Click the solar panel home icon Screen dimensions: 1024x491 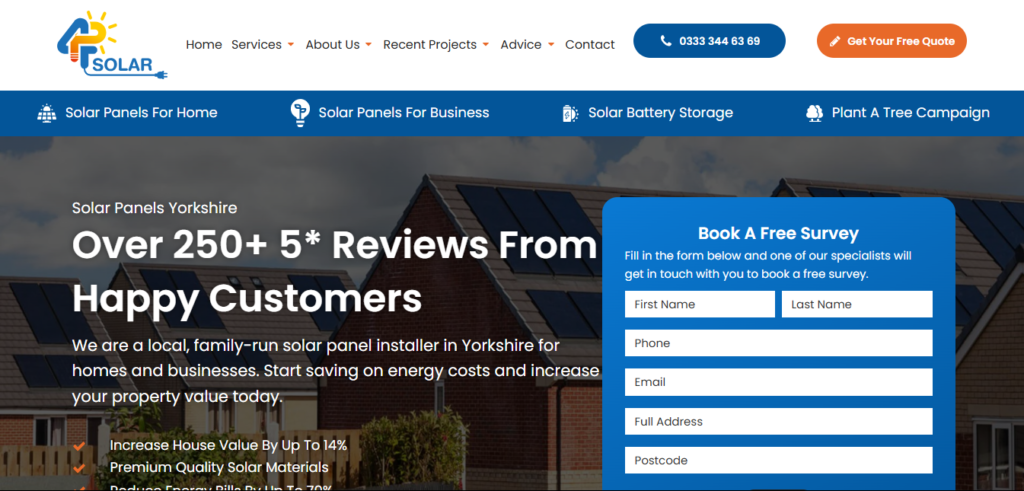(x=47, y=113)
